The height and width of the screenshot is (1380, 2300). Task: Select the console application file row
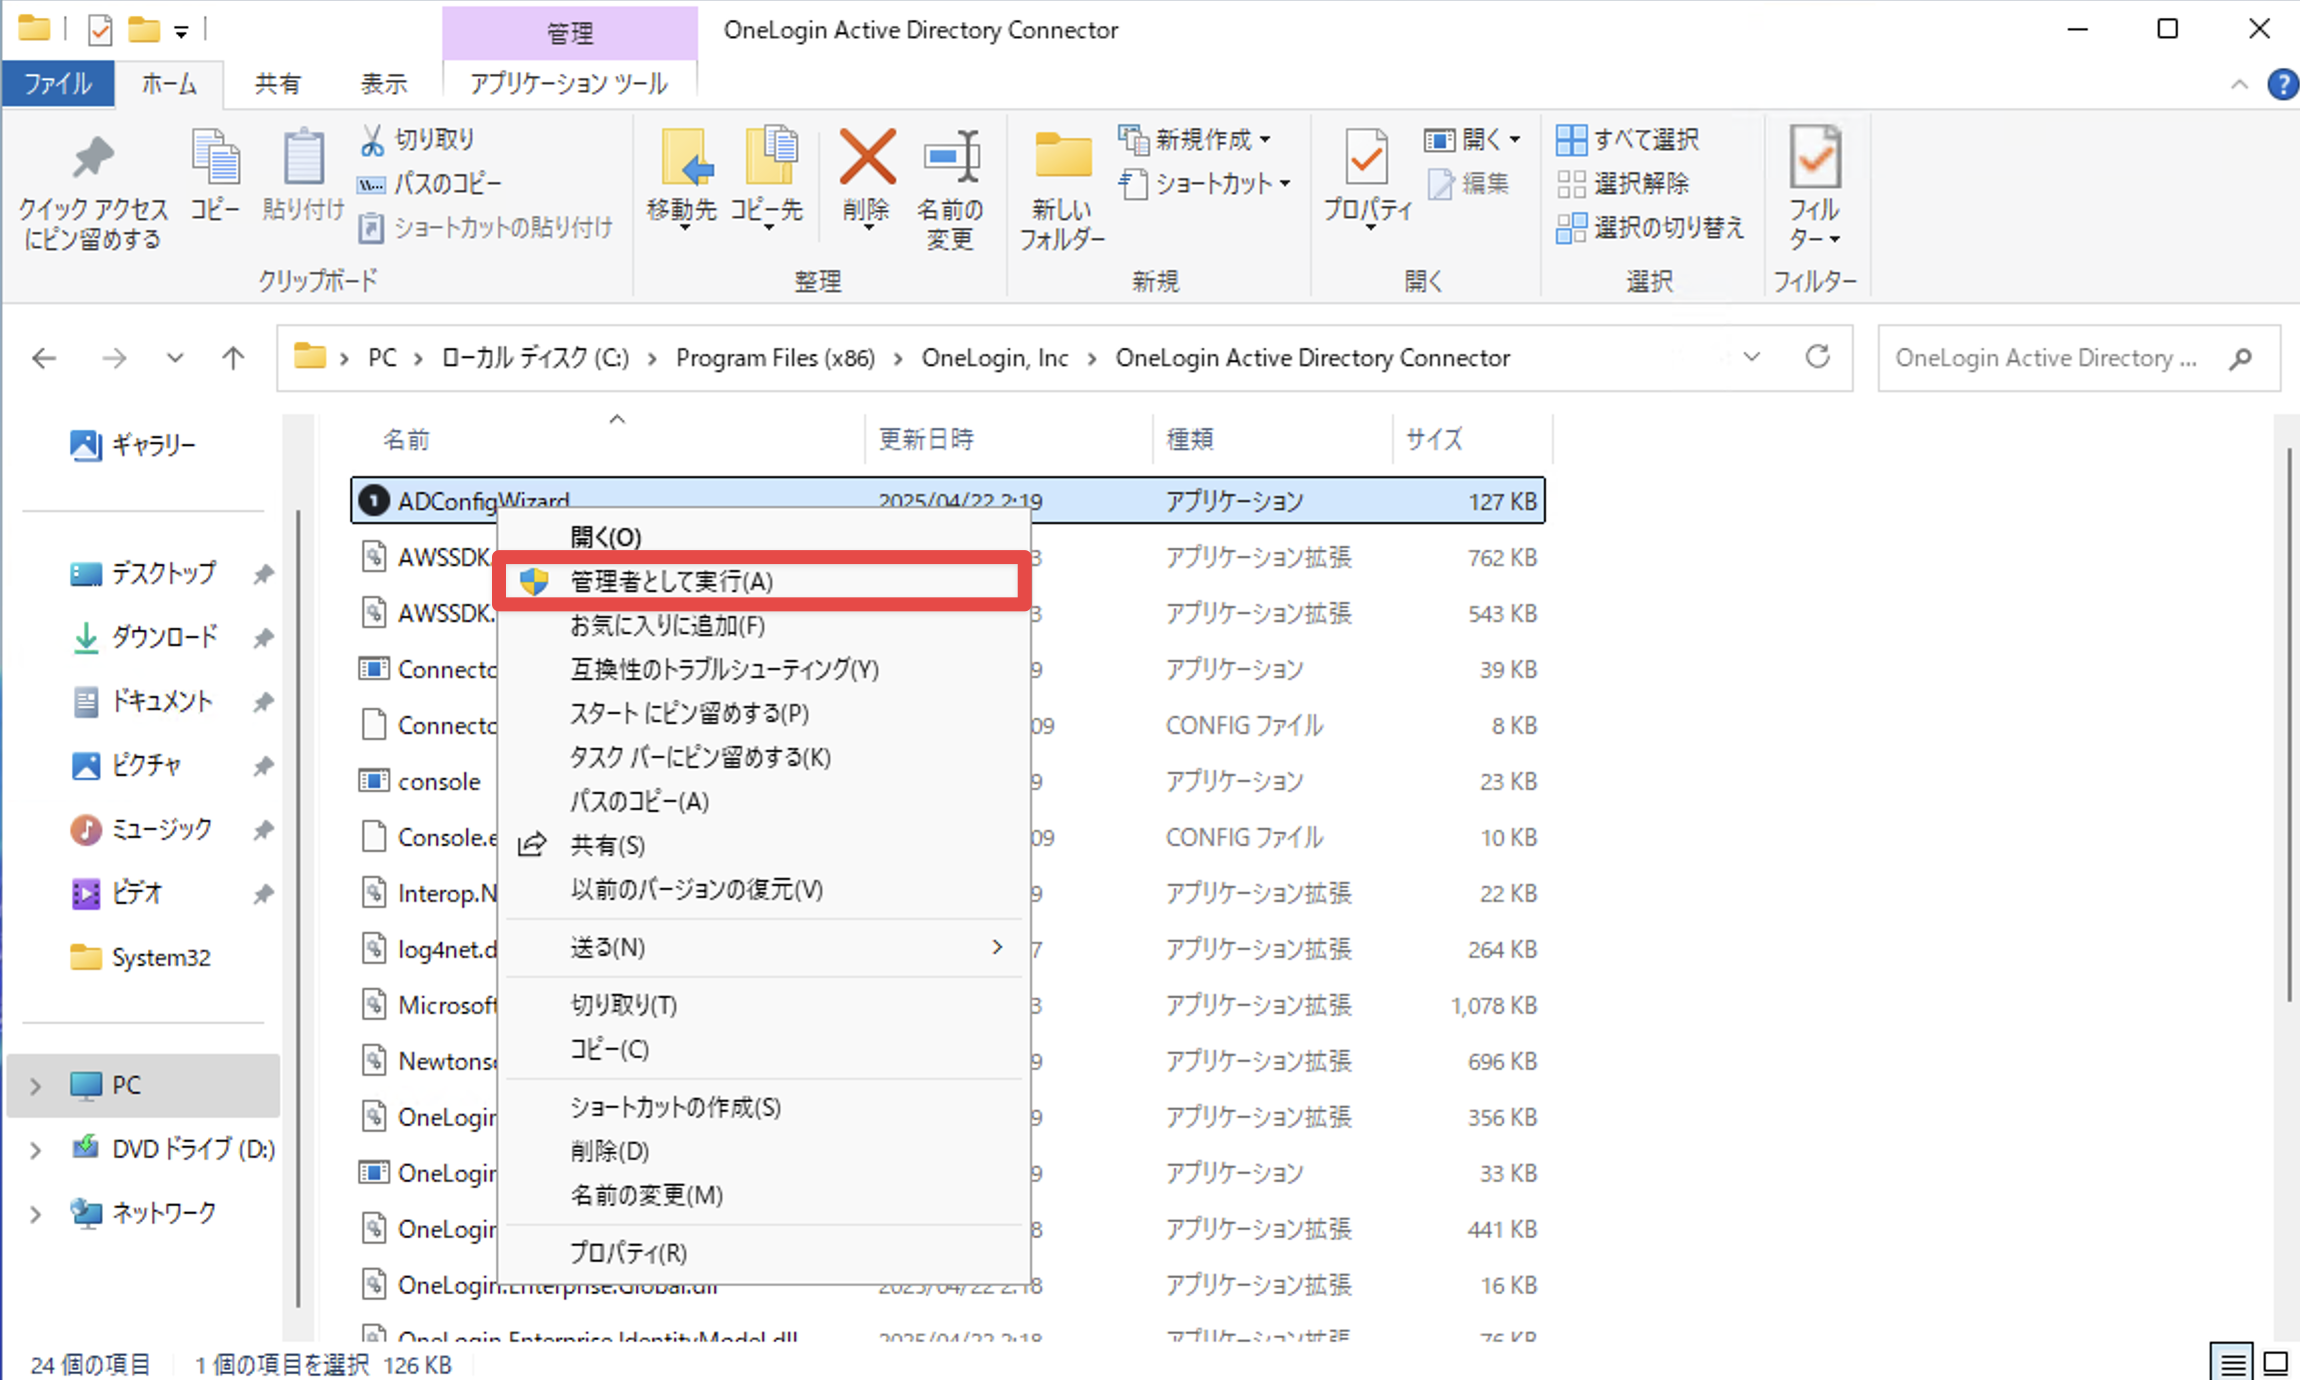948,781
